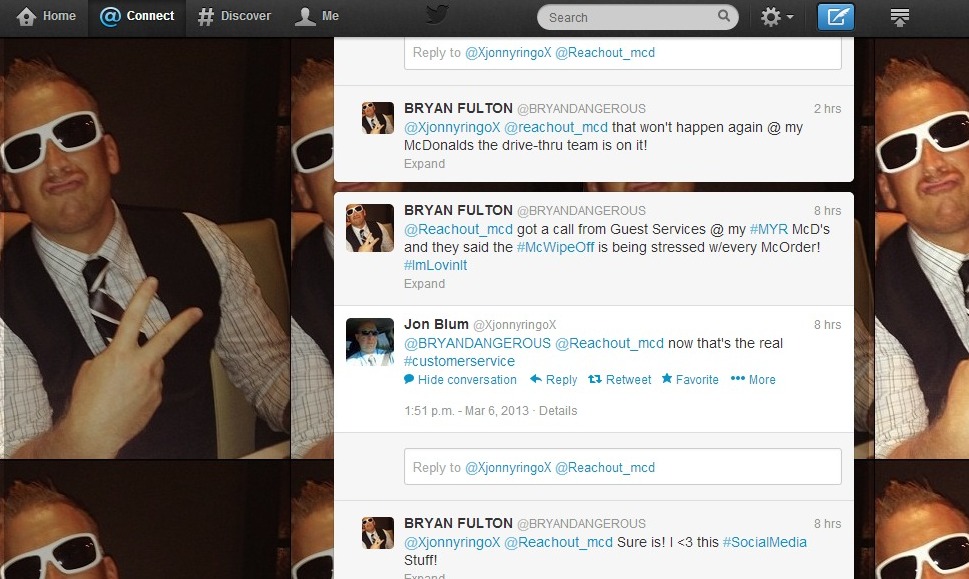
Task: Open avatar on the drive-thru team tweet
Action: (x=378, y=118)
